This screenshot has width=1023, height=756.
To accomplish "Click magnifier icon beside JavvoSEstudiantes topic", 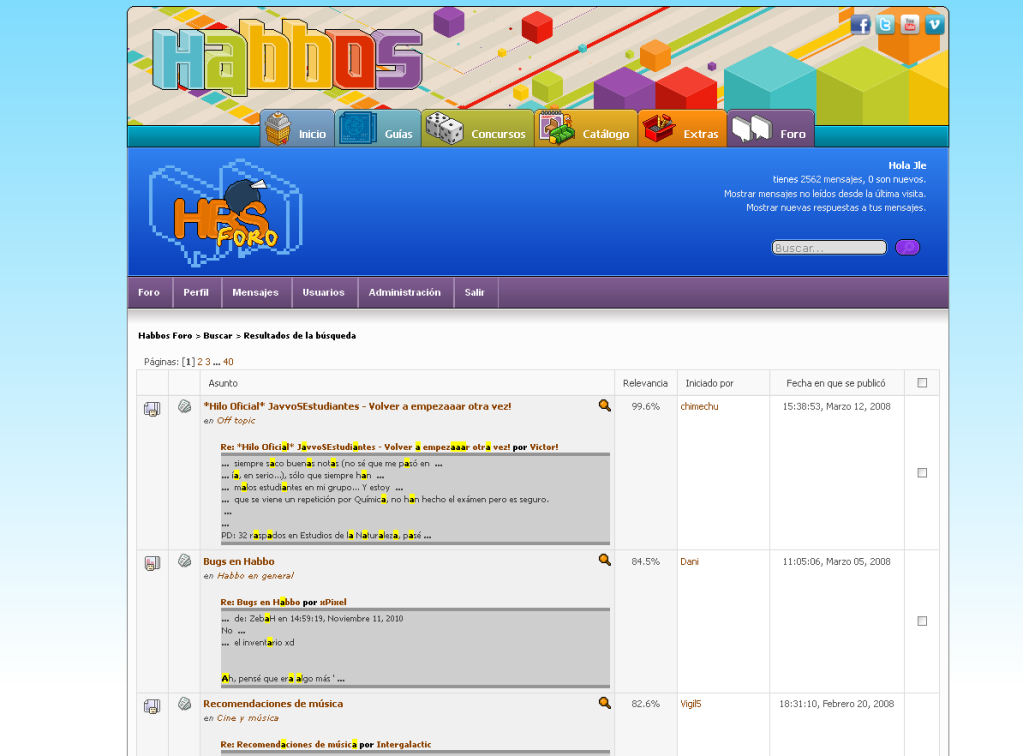I will tap(605, 406).
